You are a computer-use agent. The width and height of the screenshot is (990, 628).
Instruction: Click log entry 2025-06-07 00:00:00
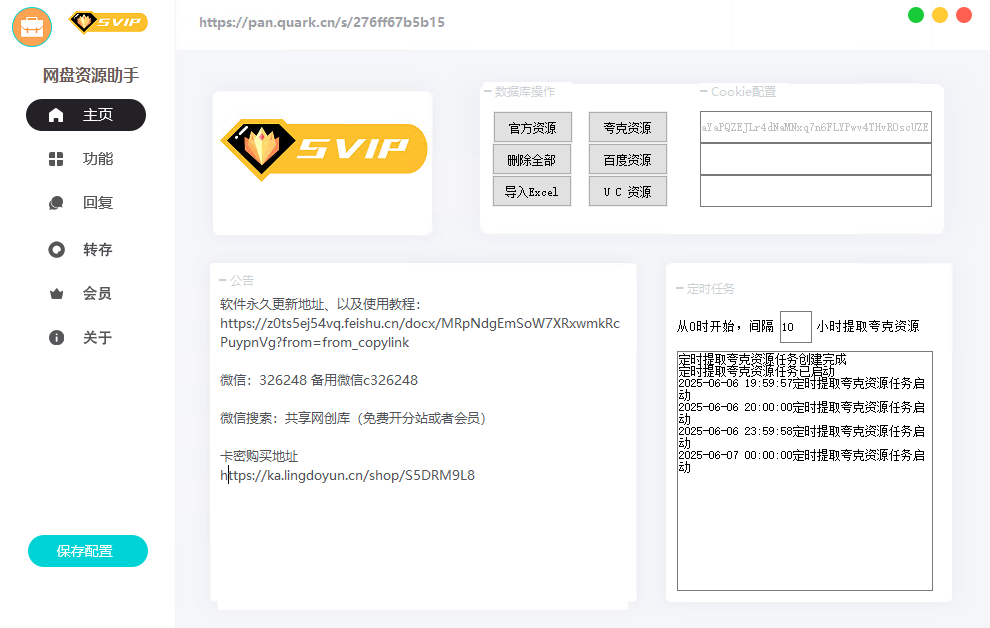[802, 461]
